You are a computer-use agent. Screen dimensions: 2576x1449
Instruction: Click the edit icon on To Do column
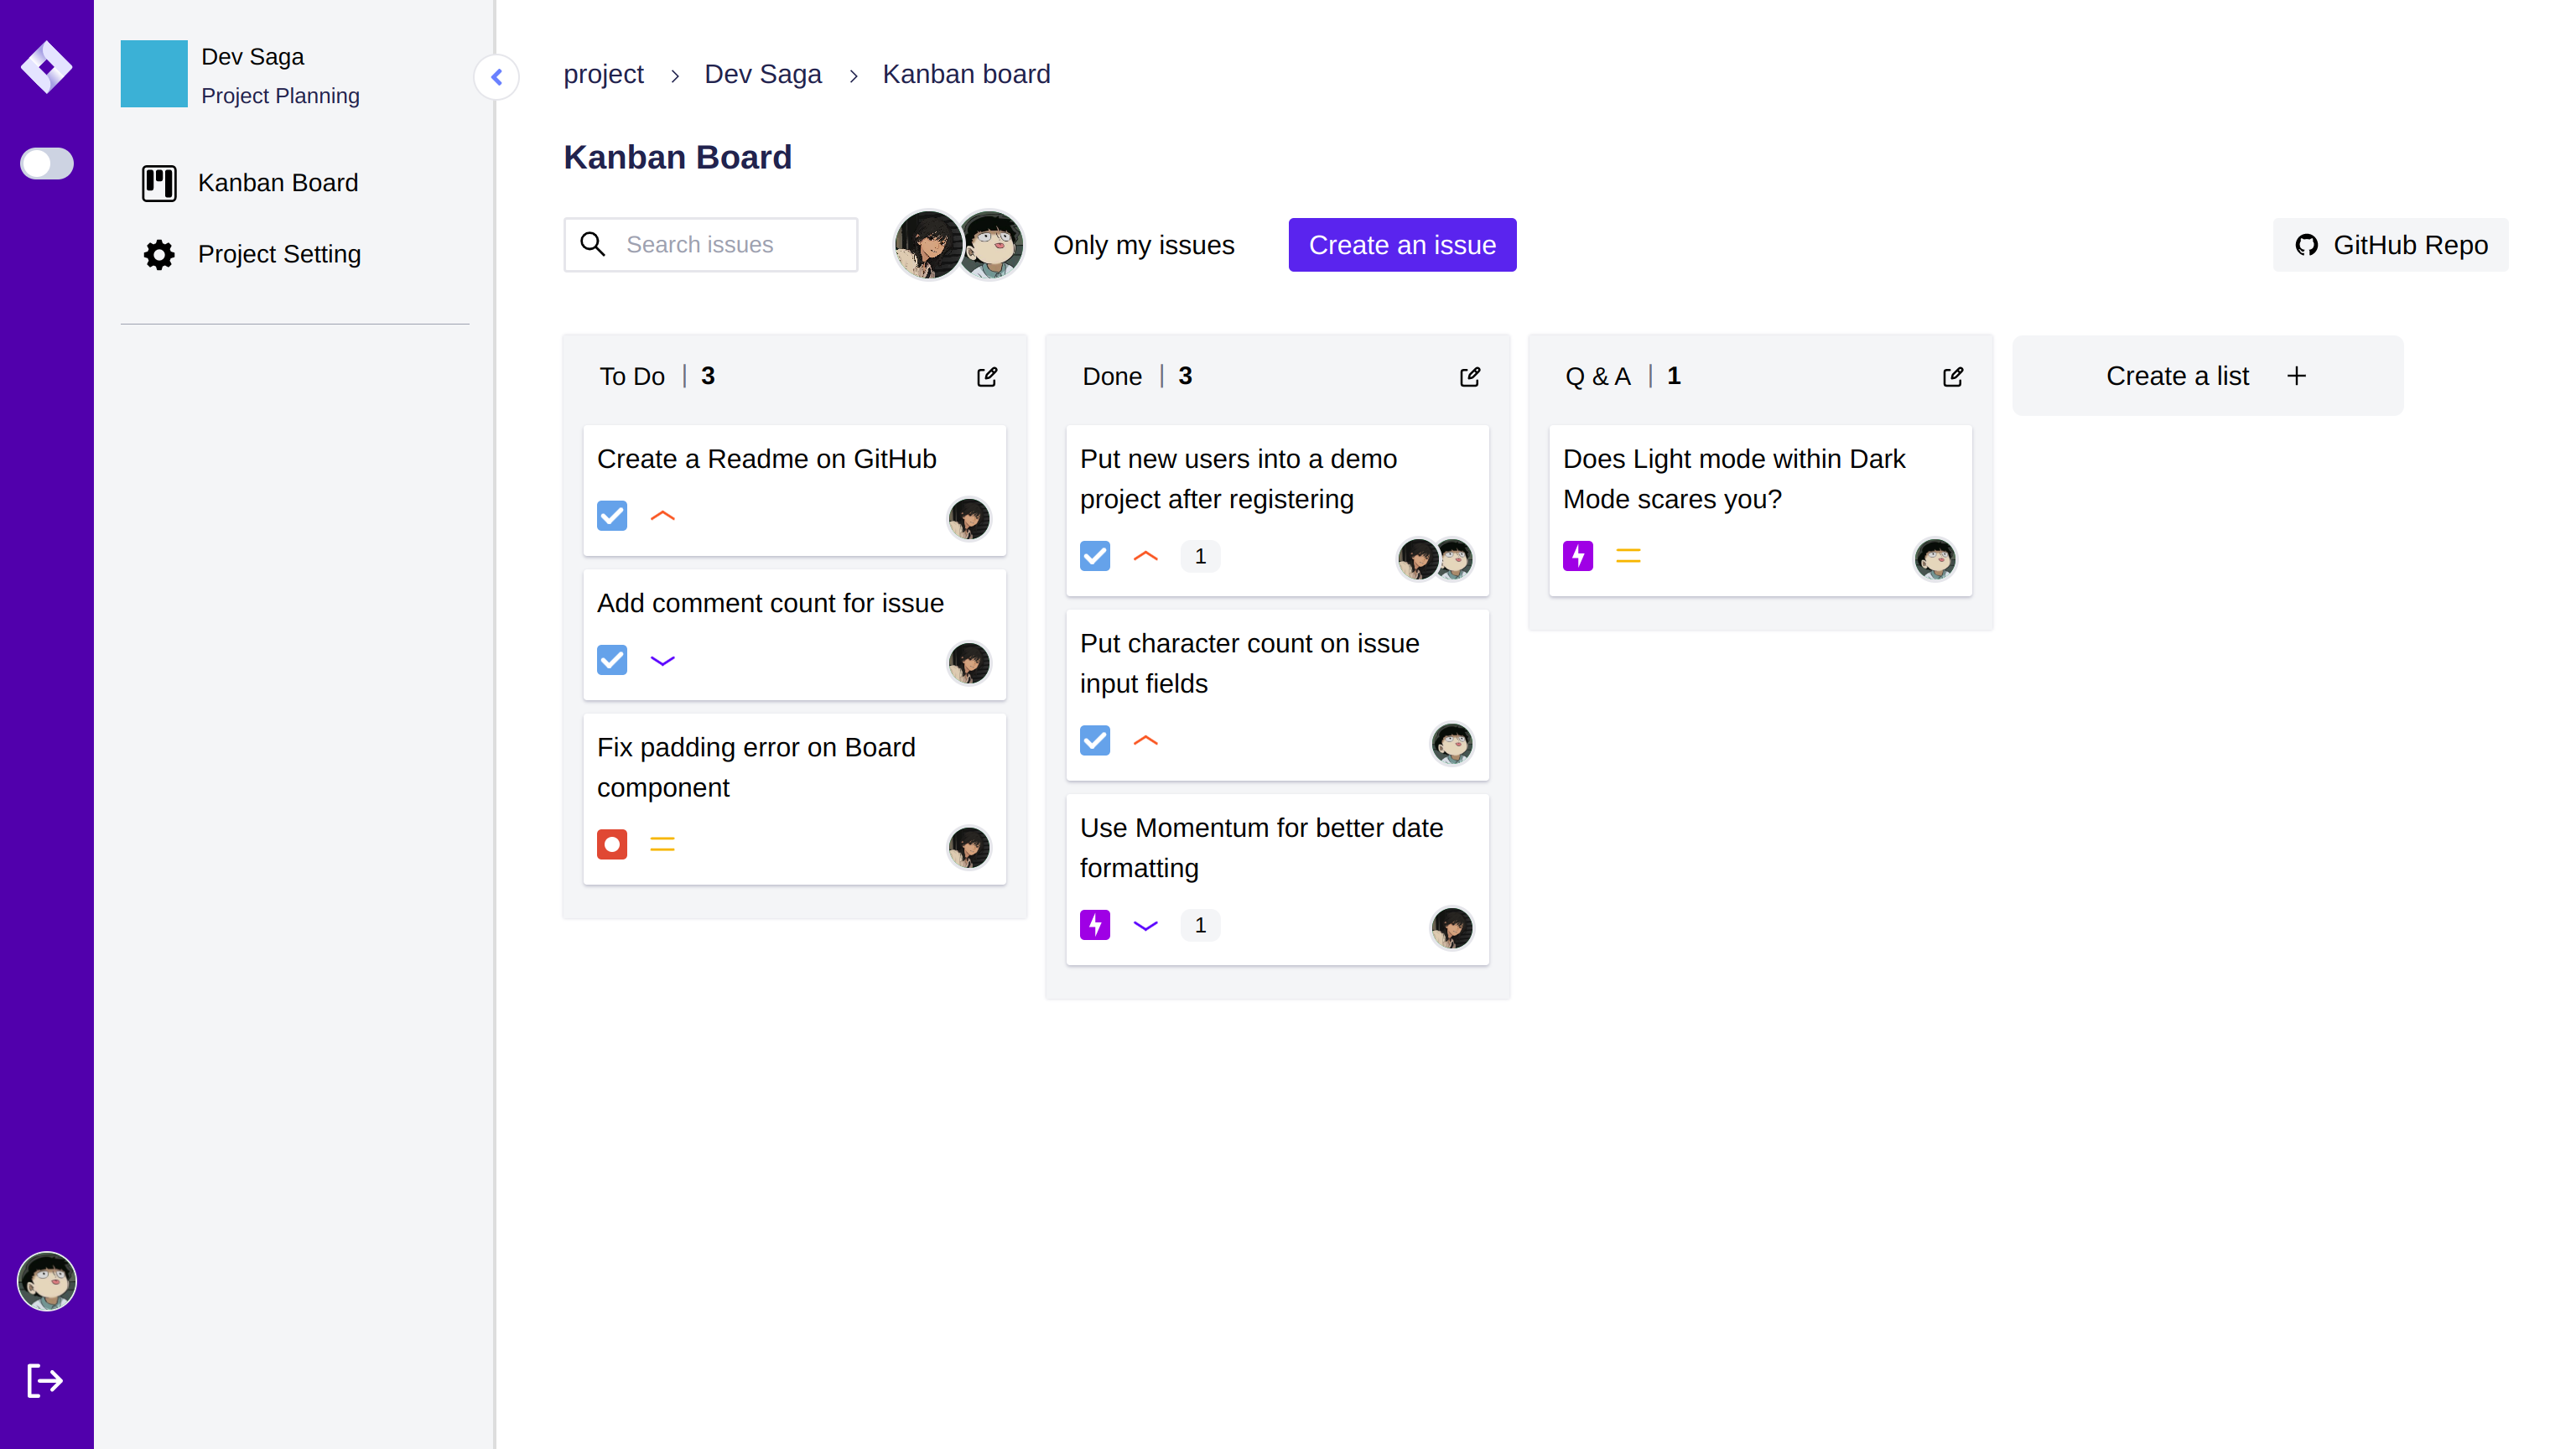(x=985, y=375)
